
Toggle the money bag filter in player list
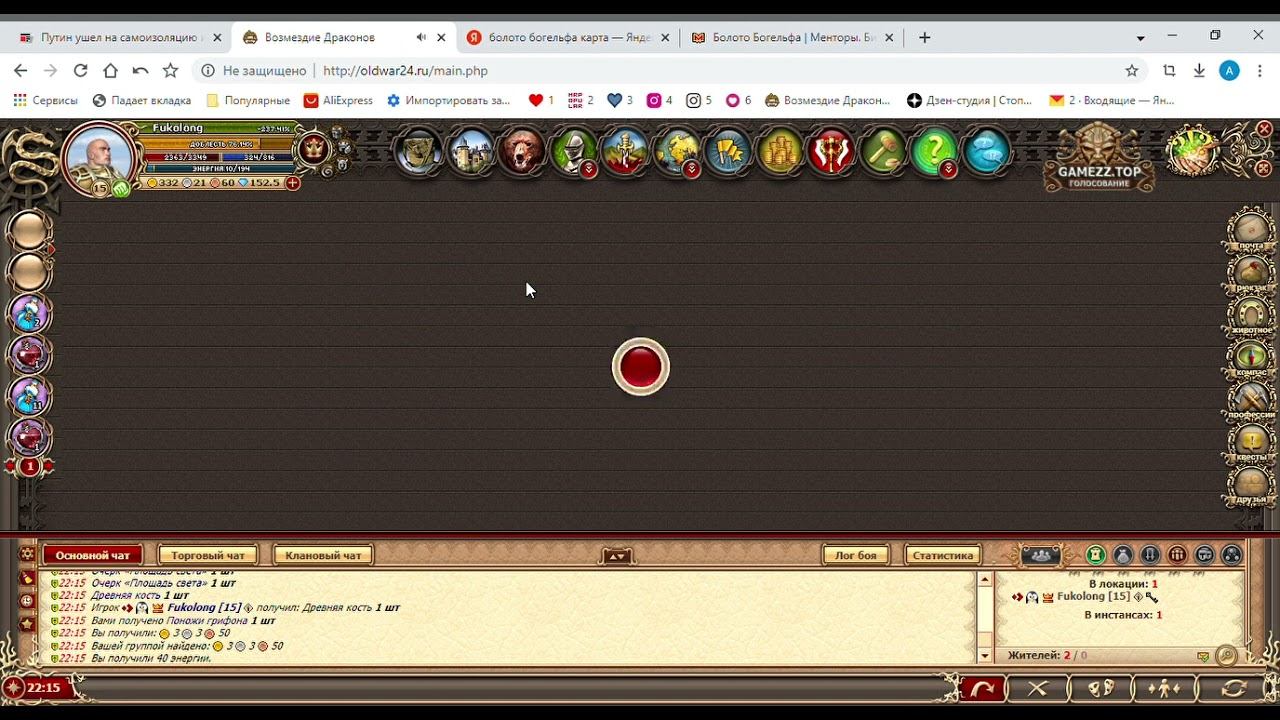click(1123, 555)
